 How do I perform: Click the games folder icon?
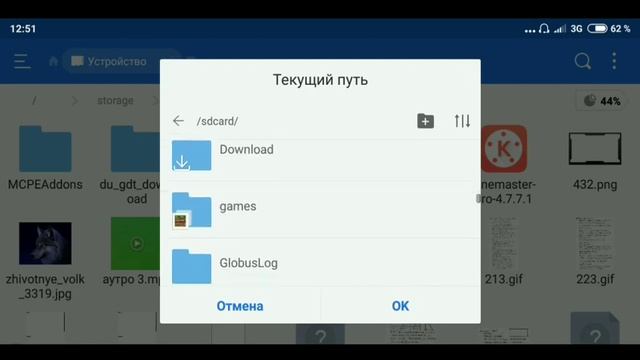(191, 211)
